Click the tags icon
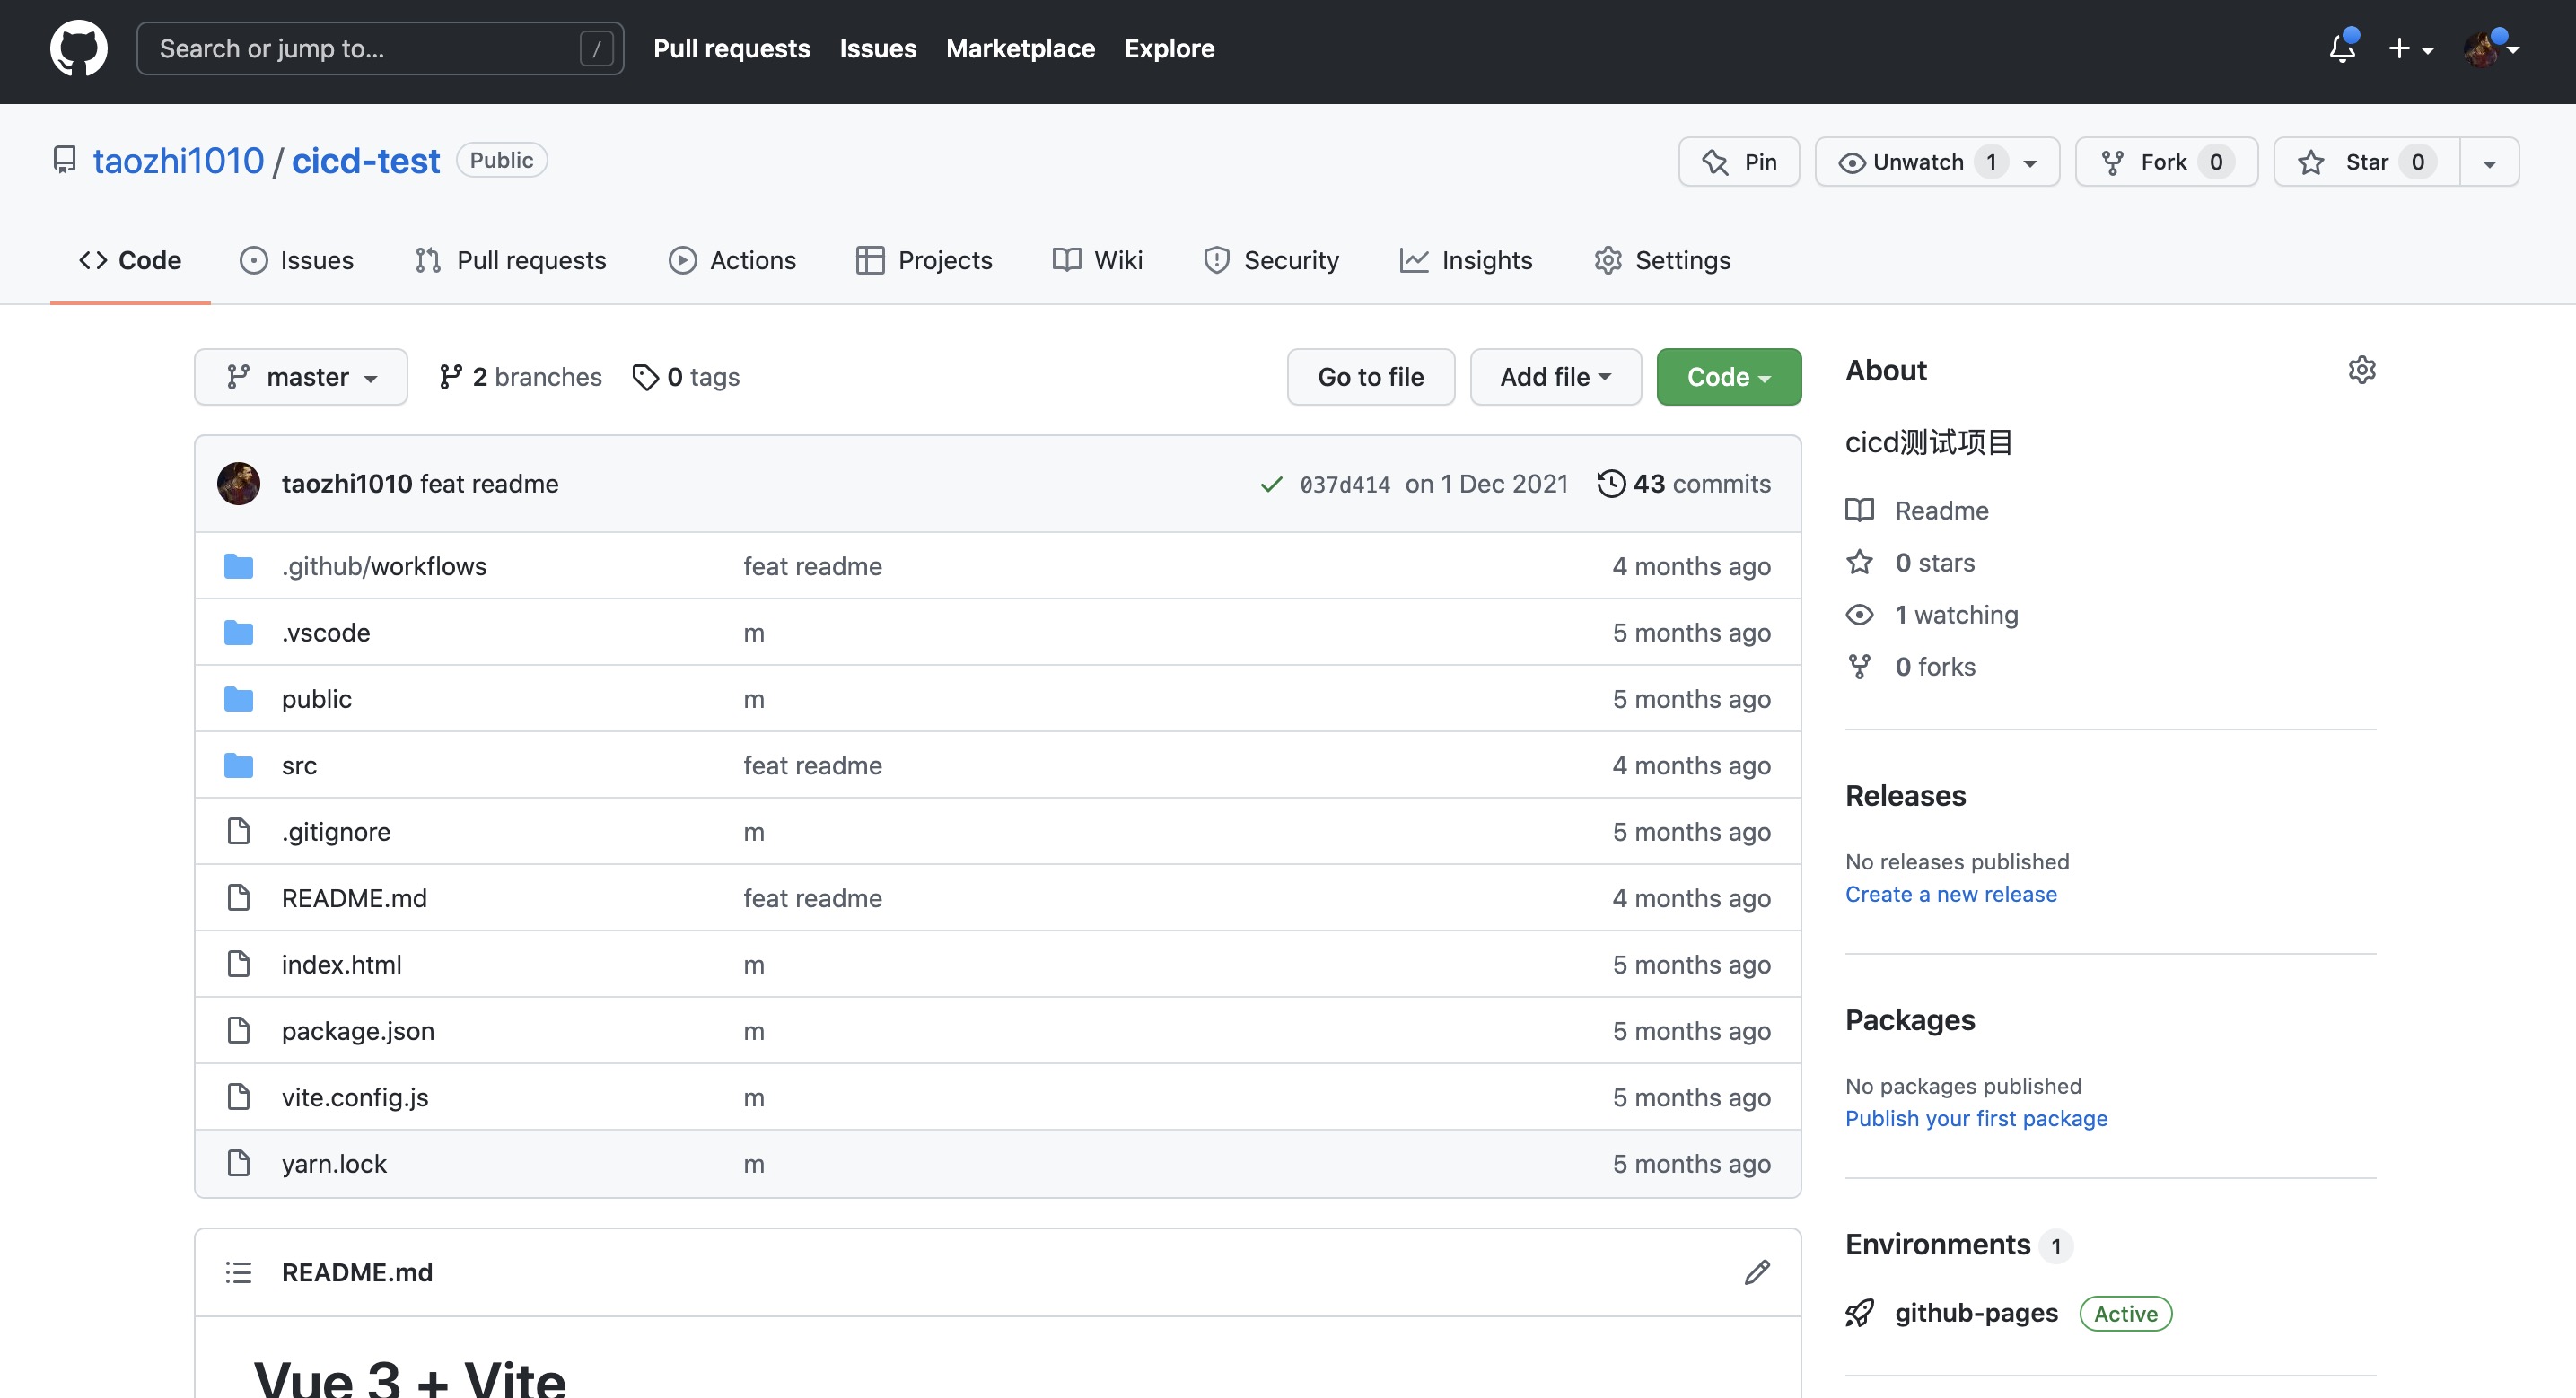Screen dimensions: 2576x1398 tap(646, 377)
